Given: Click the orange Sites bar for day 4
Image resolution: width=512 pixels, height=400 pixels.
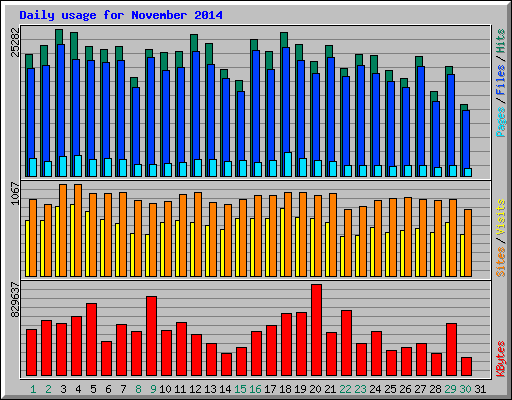Looking at the screenshot, I should click(x=78, y=230).
